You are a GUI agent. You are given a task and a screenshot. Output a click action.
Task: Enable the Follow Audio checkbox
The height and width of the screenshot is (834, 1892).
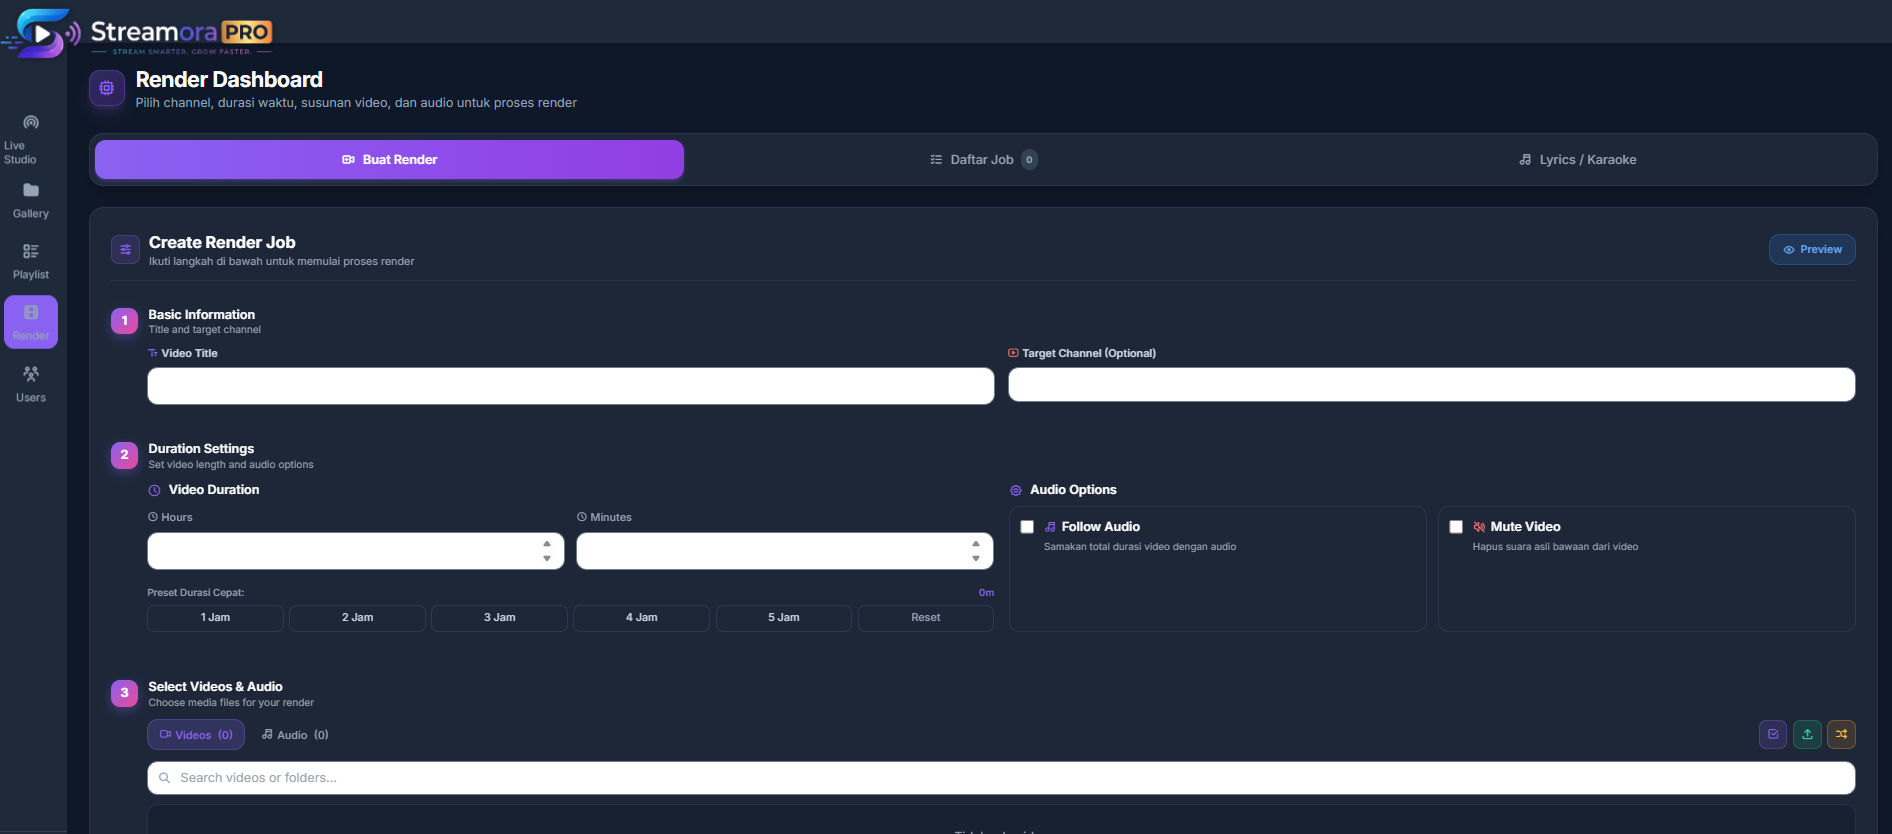pos(1027,527)
